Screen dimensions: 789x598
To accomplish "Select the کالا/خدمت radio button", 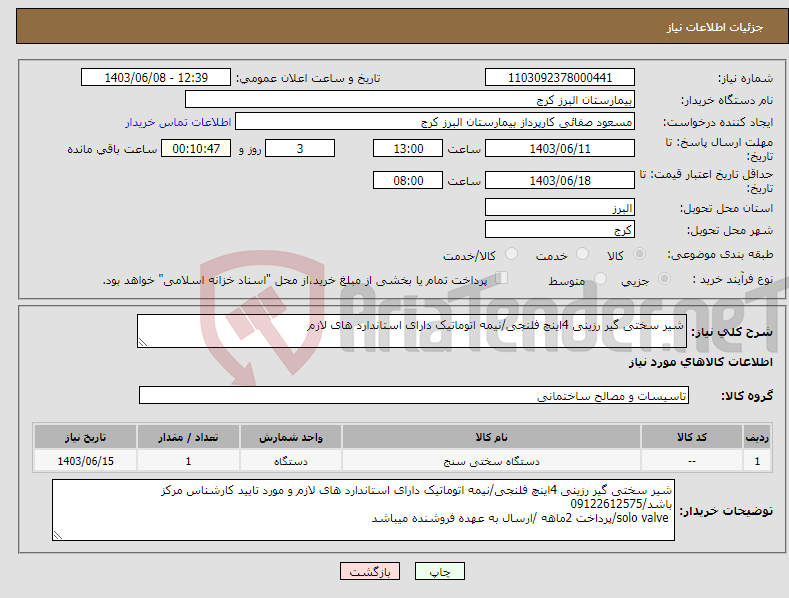I will (x=511, y=254).
